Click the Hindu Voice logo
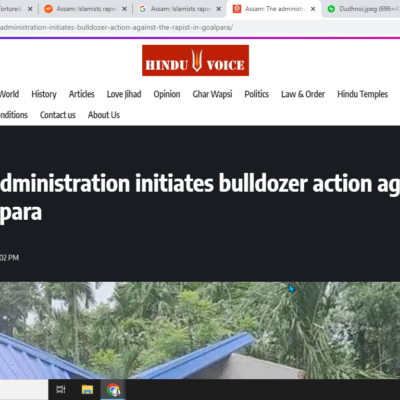Screen dimensions: 400x400 [x=195, y=61]
